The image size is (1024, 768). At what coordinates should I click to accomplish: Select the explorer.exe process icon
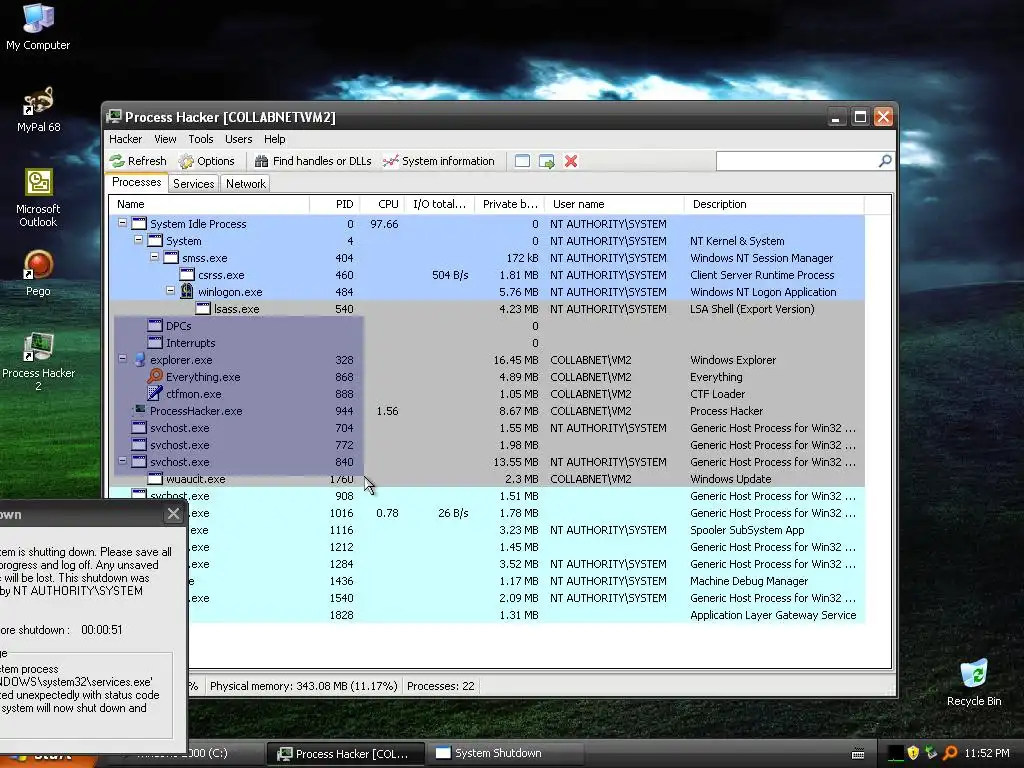[139, 360]
